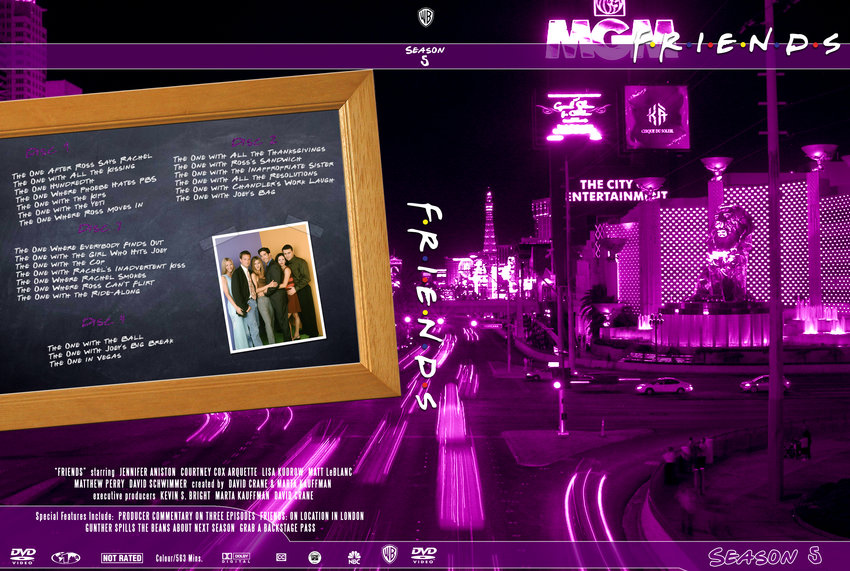850x571 pixels.
Task: Click 'The One With Chandler's Work Laugh'
Action: (255, 187)
